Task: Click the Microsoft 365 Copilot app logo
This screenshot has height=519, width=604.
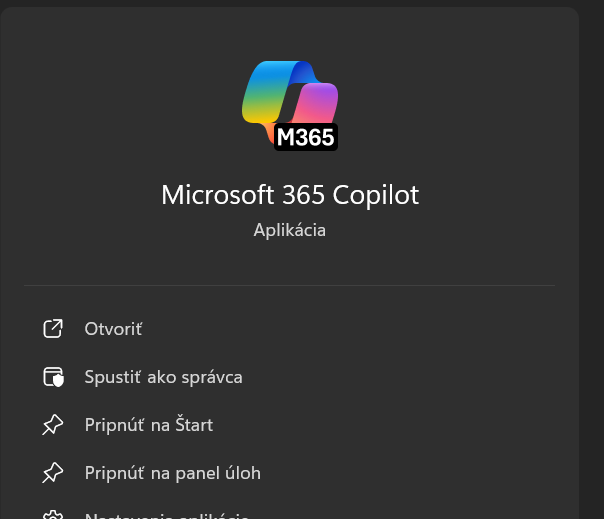Action: tap(289, 98)
